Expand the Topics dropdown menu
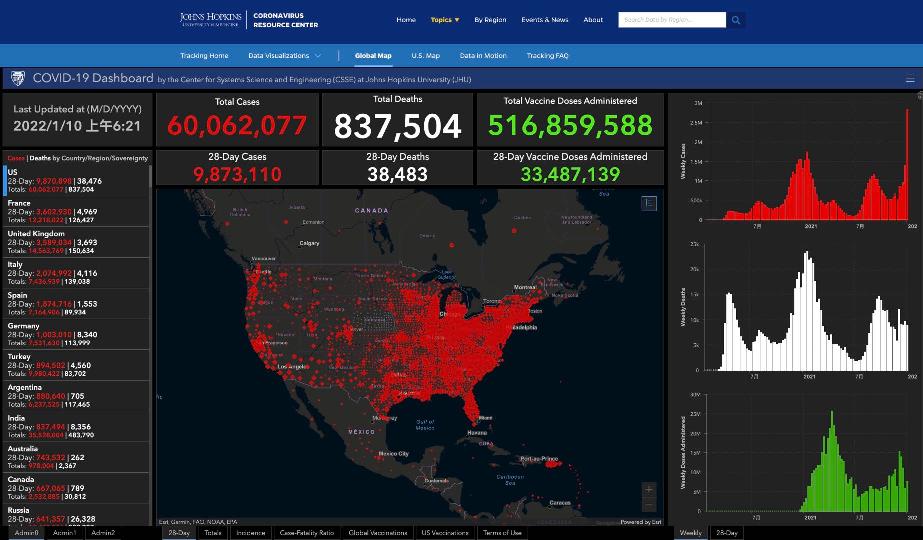The width and height of the screenshot is (923, 540). tap(445, 19)
